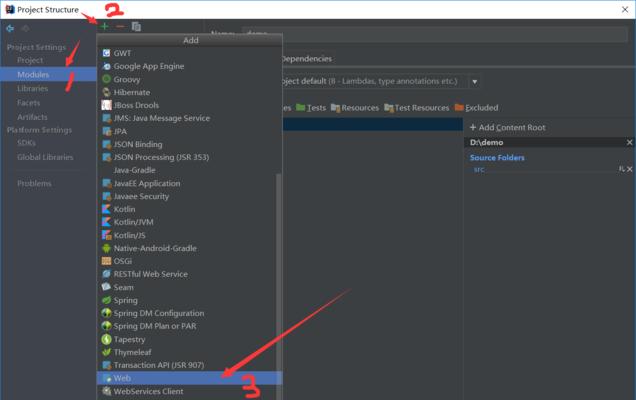Select JavaEE Application entry

187,183
